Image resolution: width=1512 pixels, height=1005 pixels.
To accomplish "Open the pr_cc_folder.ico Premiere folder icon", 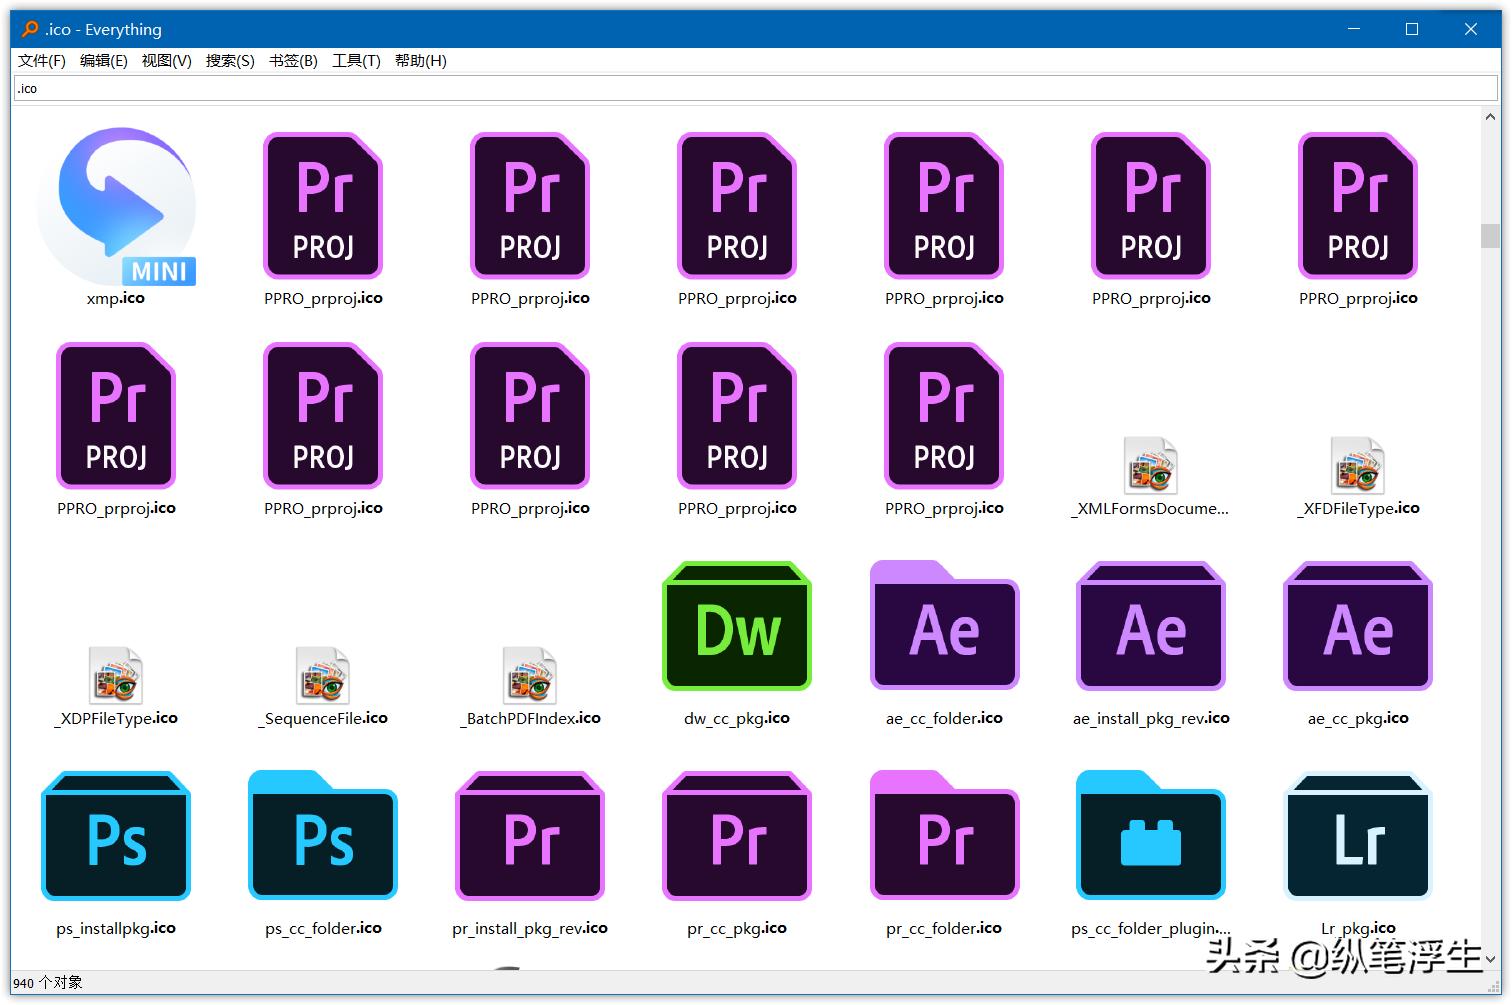I will 944,836.
